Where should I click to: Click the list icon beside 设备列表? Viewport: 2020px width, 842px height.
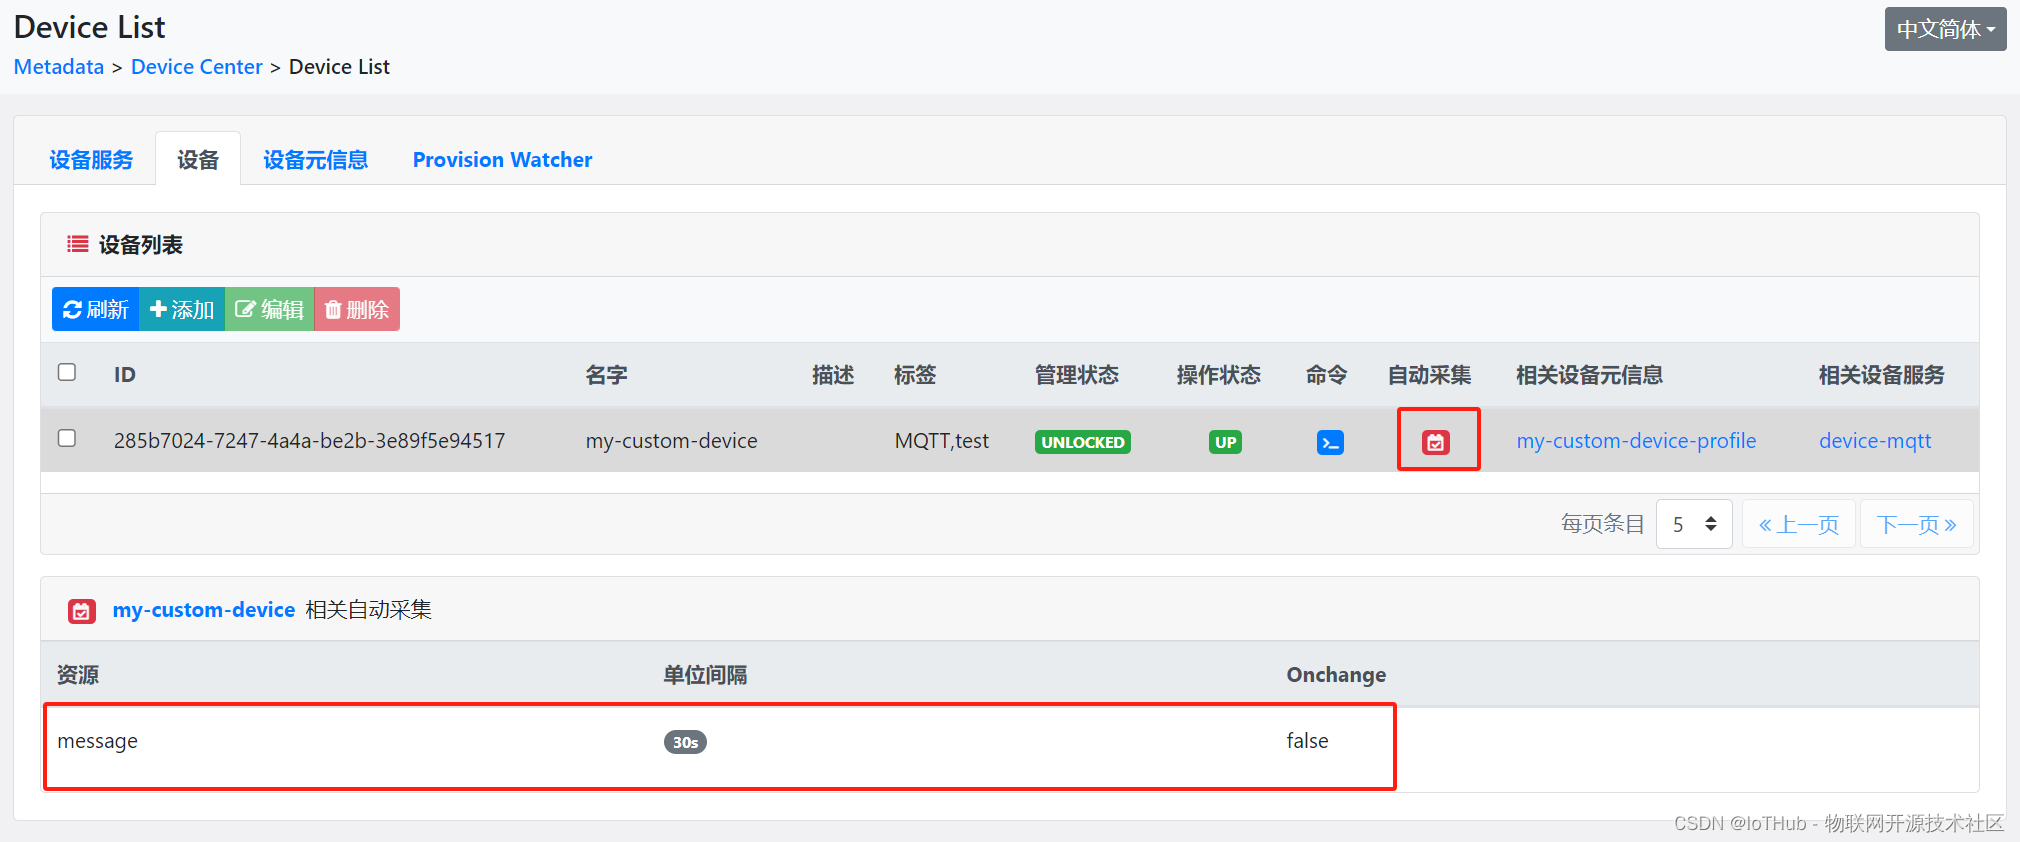point(77,244)
